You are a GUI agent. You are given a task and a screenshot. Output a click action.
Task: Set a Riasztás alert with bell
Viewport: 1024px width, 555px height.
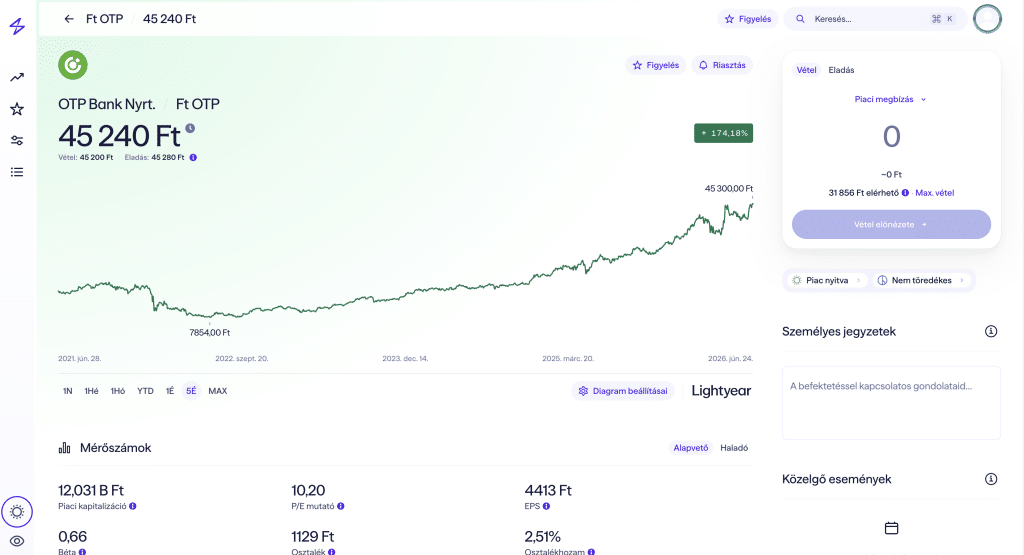[722, 65]
